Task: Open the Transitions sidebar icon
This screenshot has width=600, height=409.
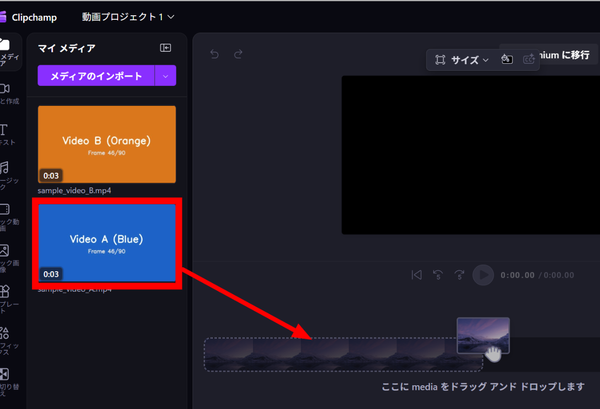Action: click(x=9, y=382)
